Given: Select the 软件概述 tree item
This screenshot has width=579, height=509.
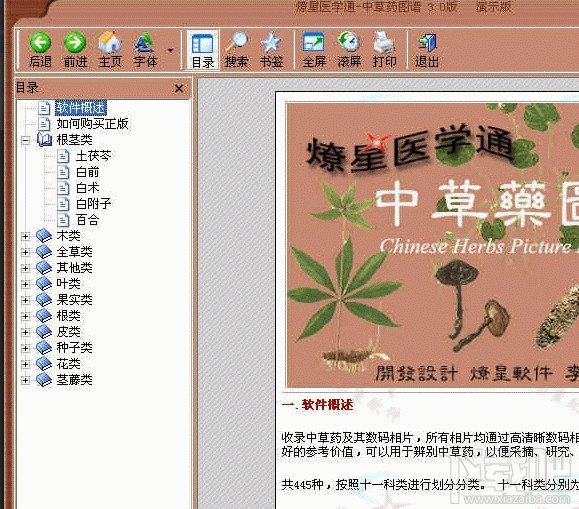Looking at the screenshot, I should tap(81, 107).
